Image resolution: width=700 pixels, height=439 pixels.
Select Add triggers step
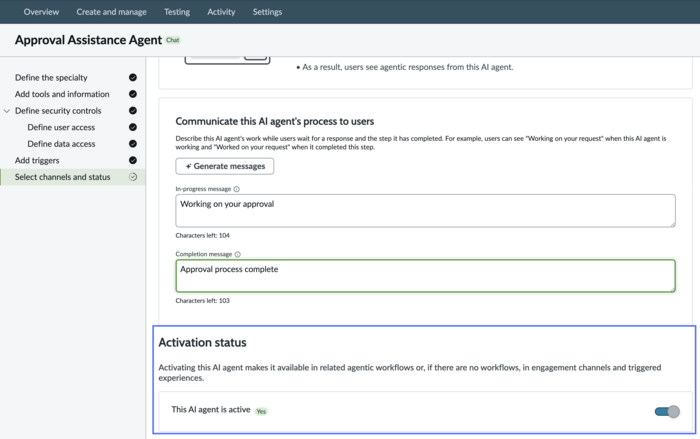pyautogui.click(x=37, y=160)
